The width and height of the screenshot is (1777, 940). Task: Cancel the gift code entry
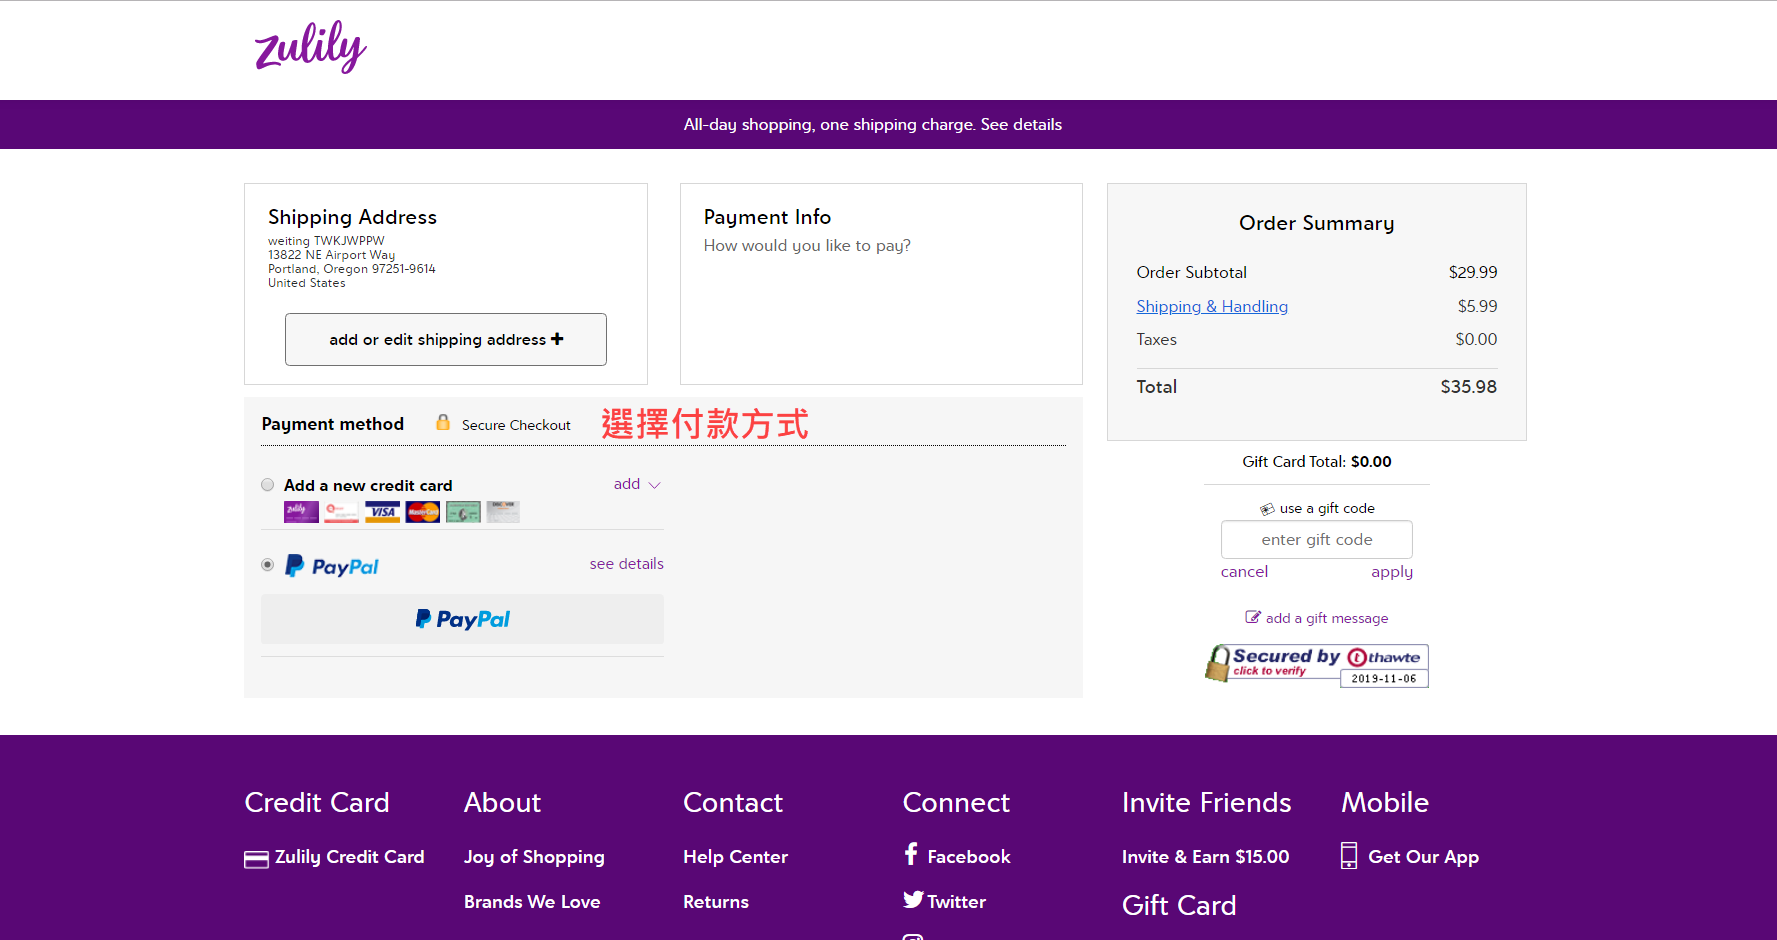pos(1244,572)
